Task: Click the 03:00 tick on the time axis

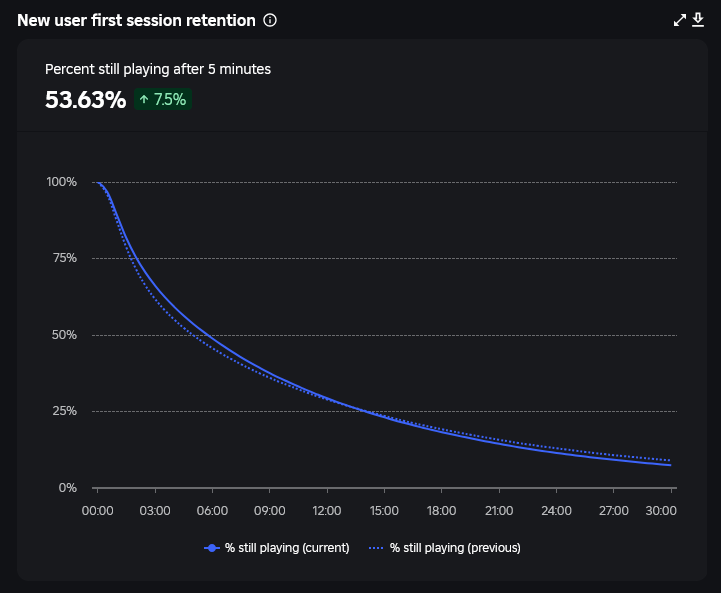Action: [x=154, y=510]
